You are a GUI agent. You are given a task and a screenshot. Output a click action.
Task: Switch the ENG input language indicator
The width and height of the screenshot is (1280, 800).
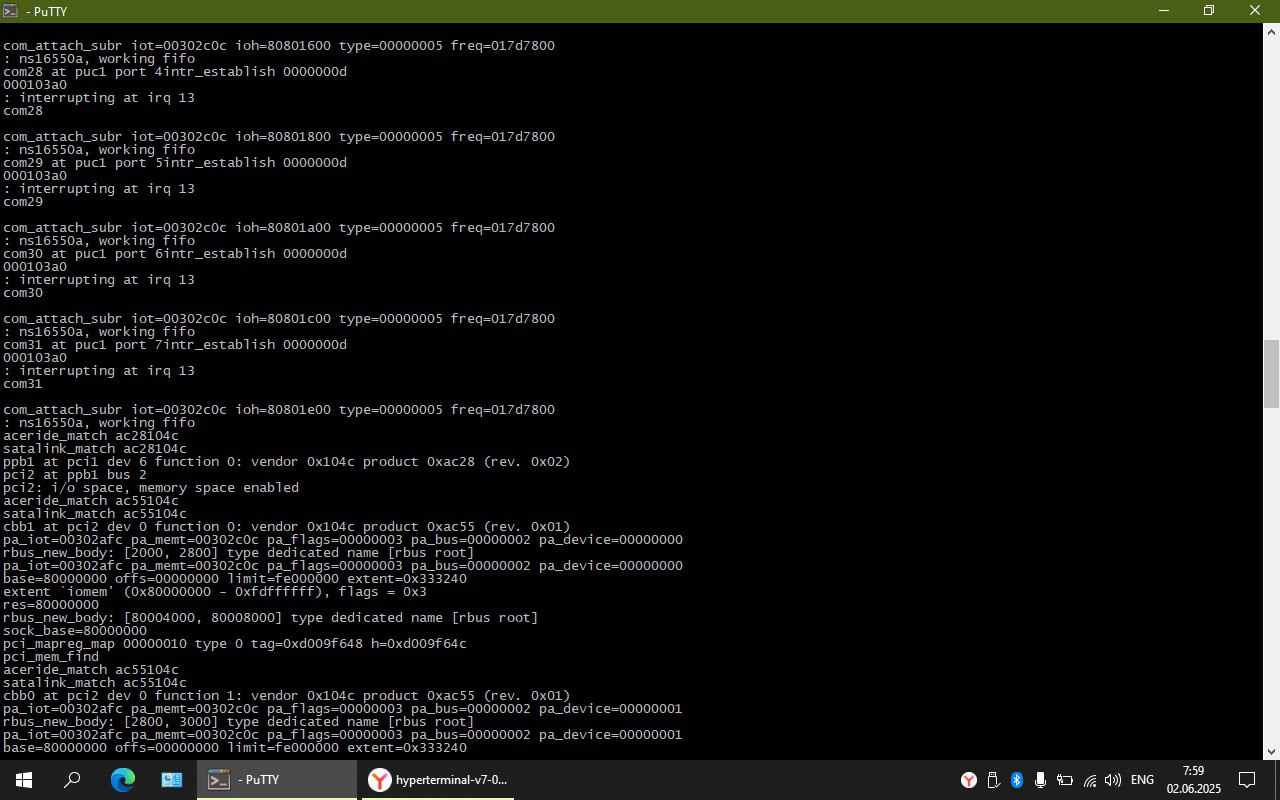click(x=1142, y=780)
